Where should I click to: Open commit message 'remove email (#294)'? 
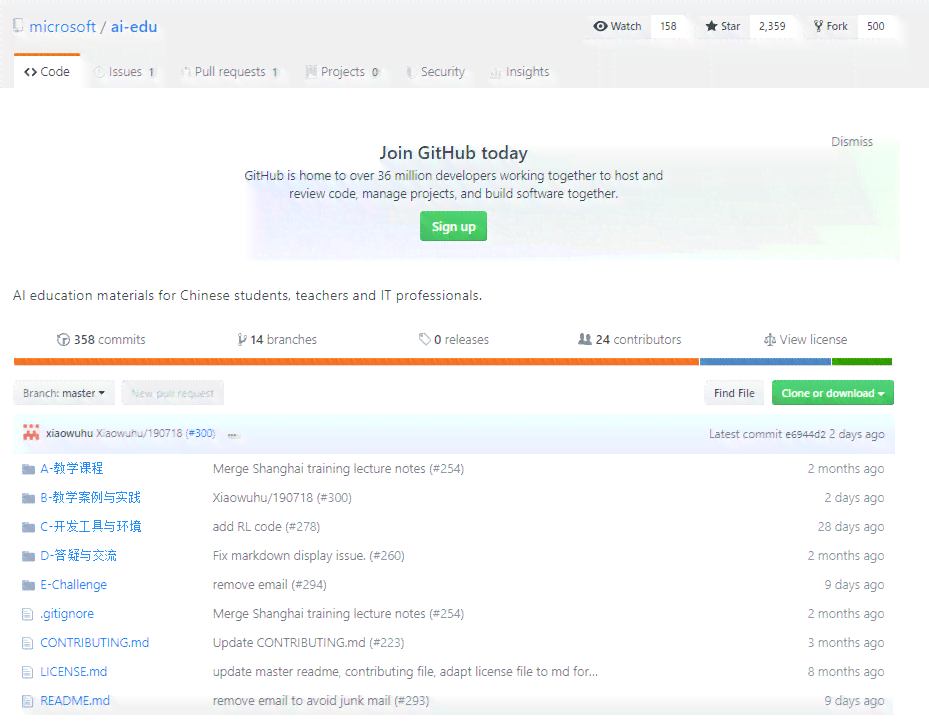270,585
